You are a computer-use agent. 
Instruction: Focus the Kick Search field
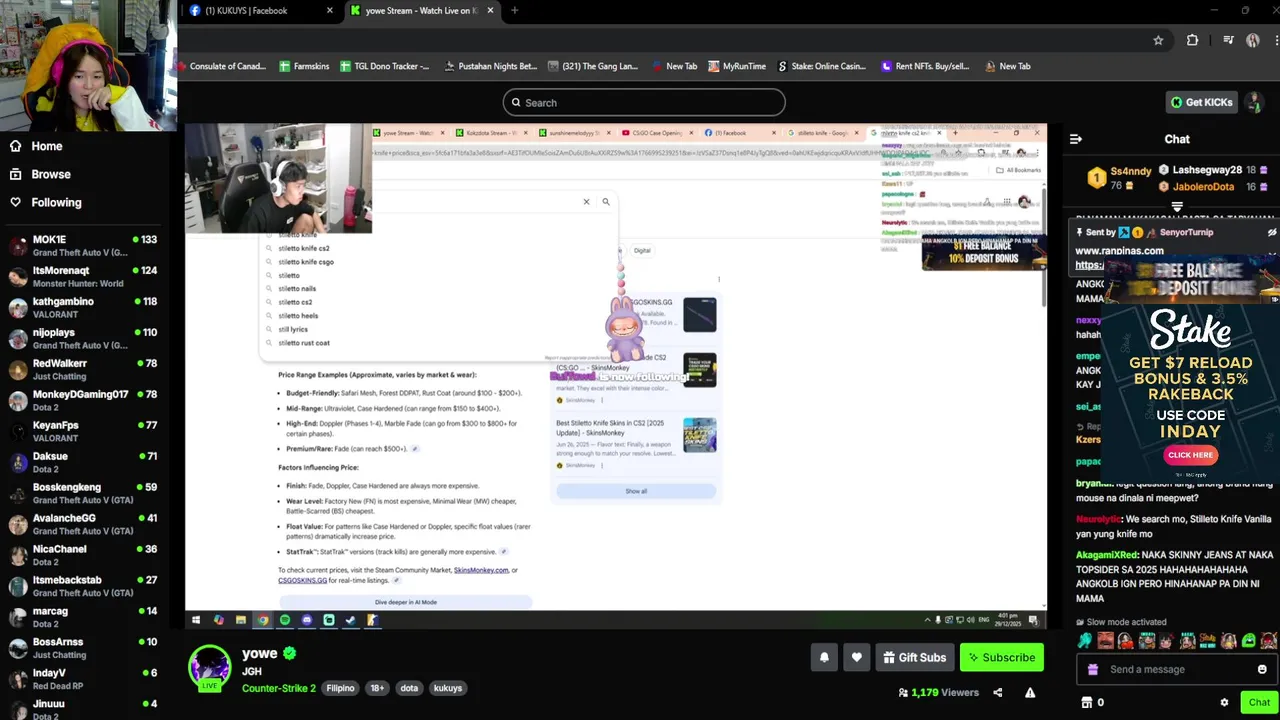tap(644, 102)
